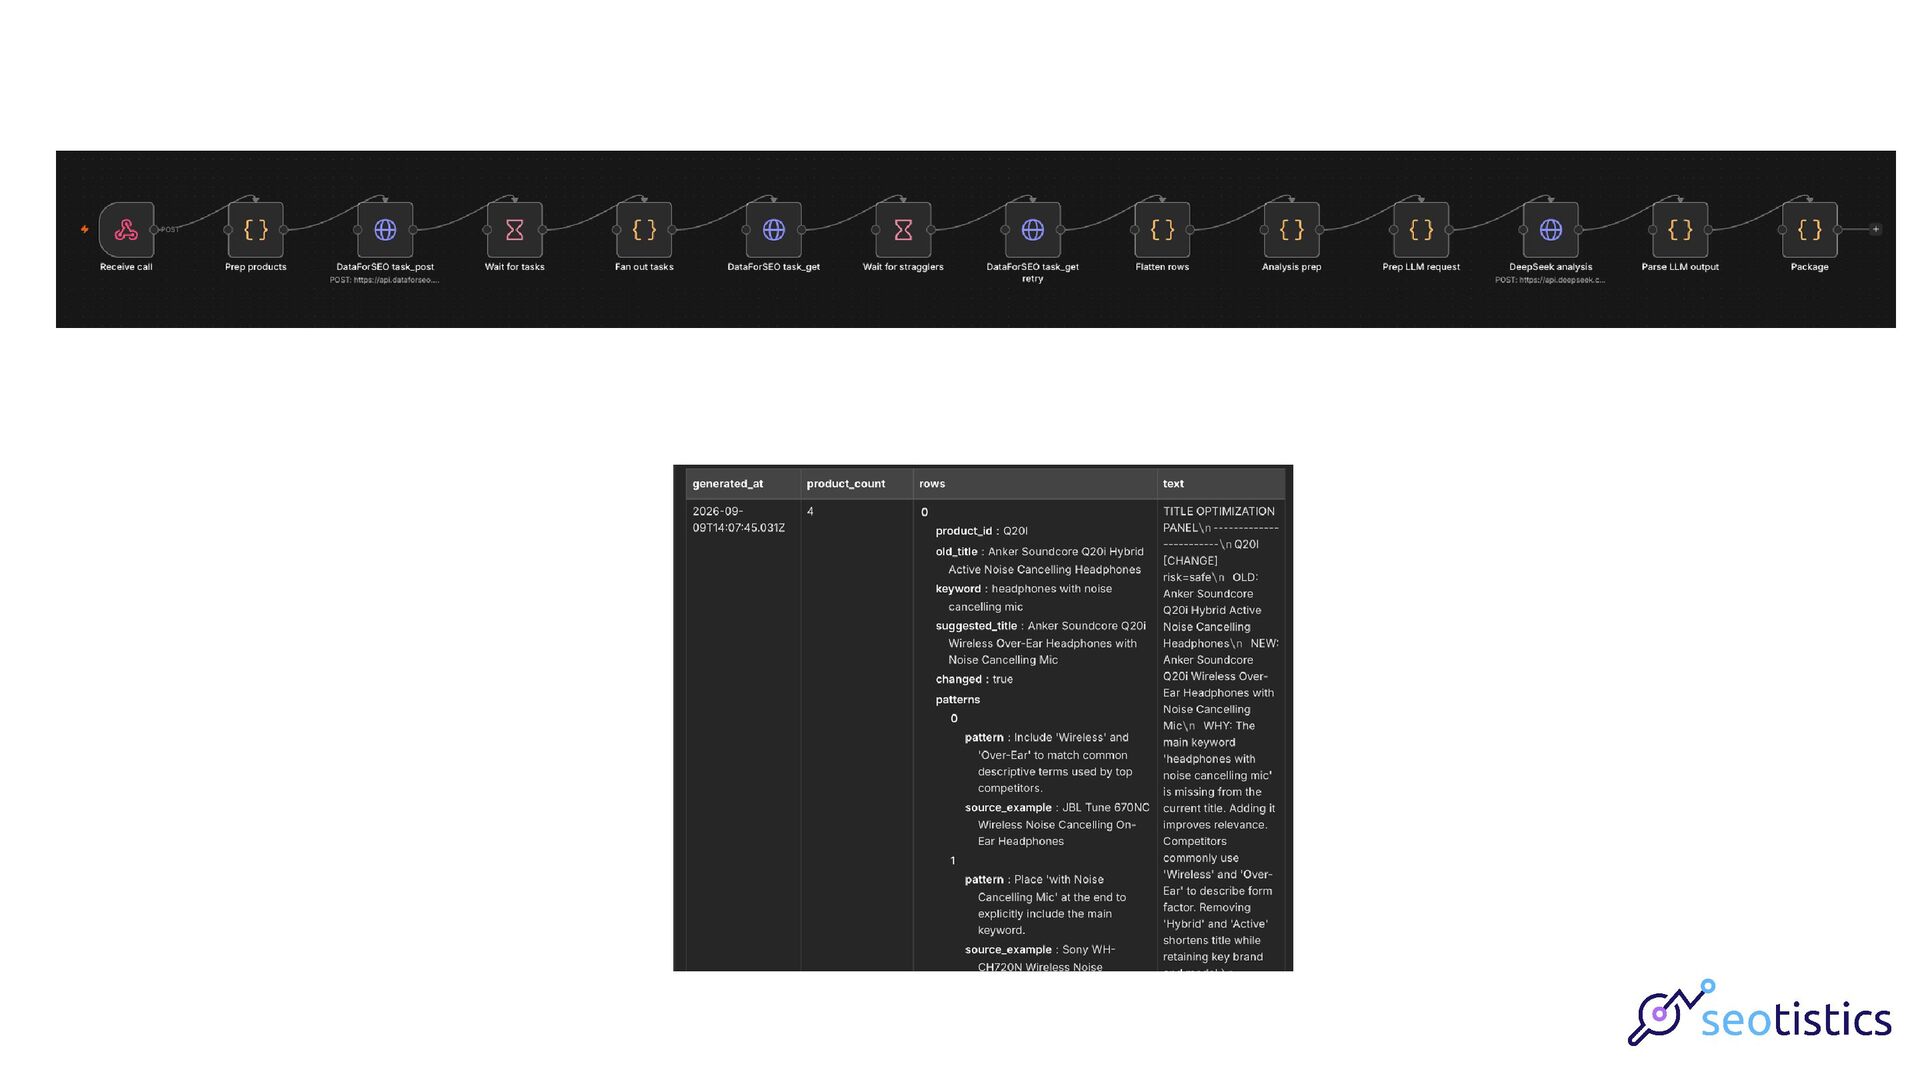Open the Prep products code node
1920x1080 pixels.
256,230
